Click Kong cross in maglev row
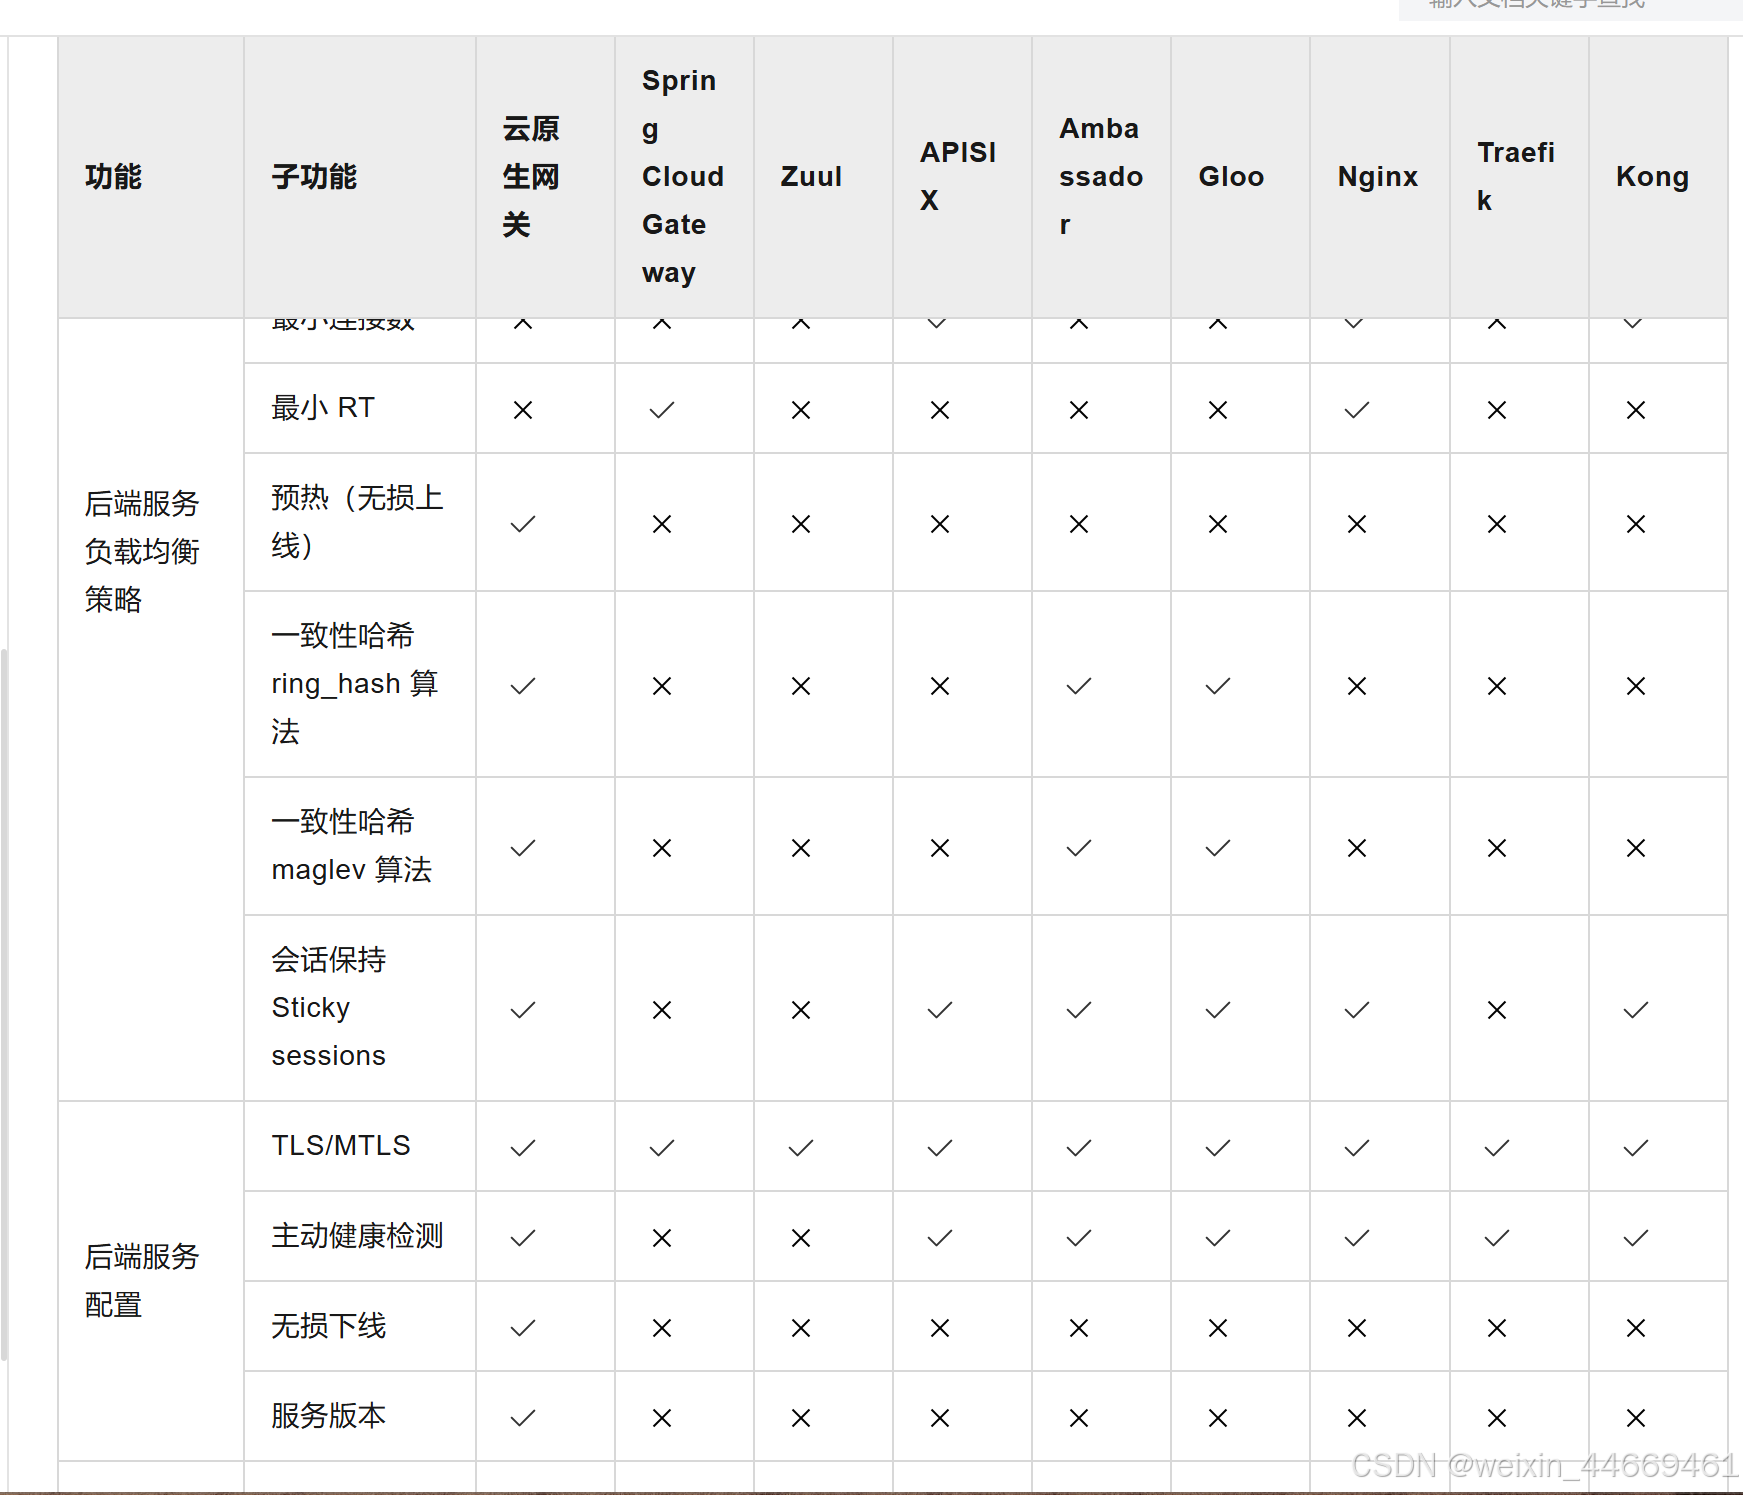This screenshot has height=1495, width=1743. coord(1636,848)
